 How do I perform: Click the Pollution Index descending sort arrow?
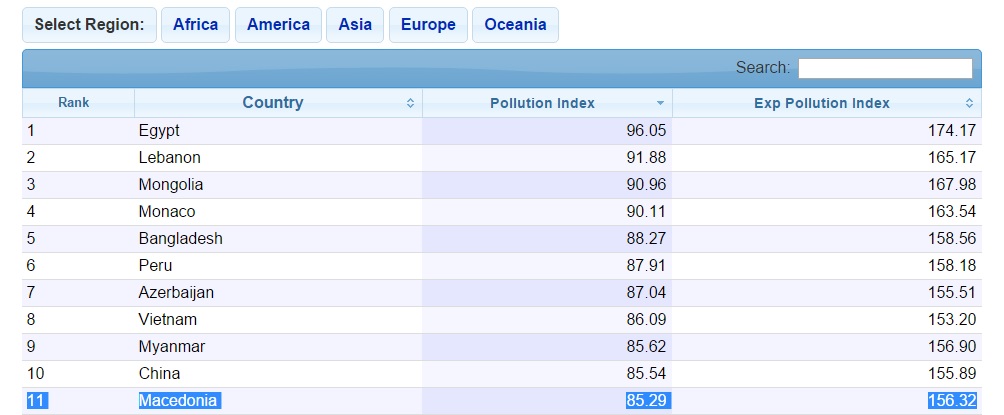(x=660, y=103)
